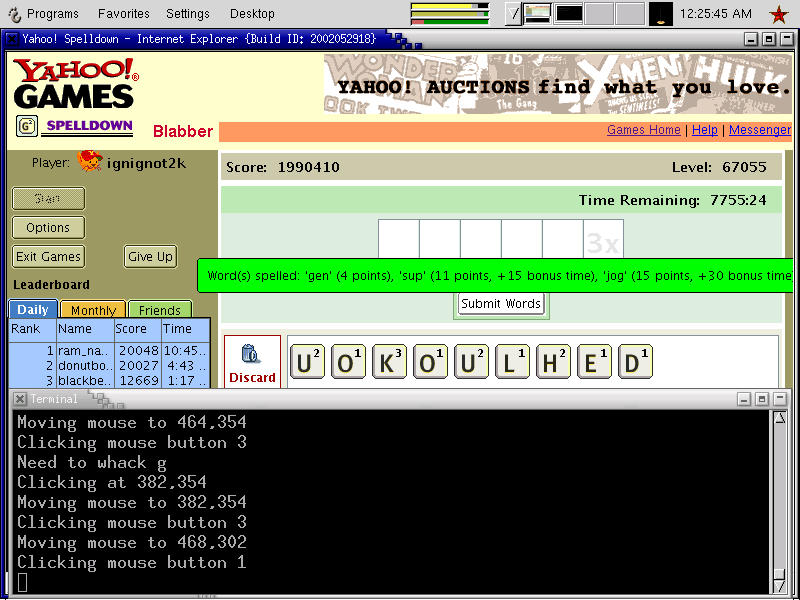The image size is (800, 600).
Task: Pick the E tile
Action: (594, 362)
